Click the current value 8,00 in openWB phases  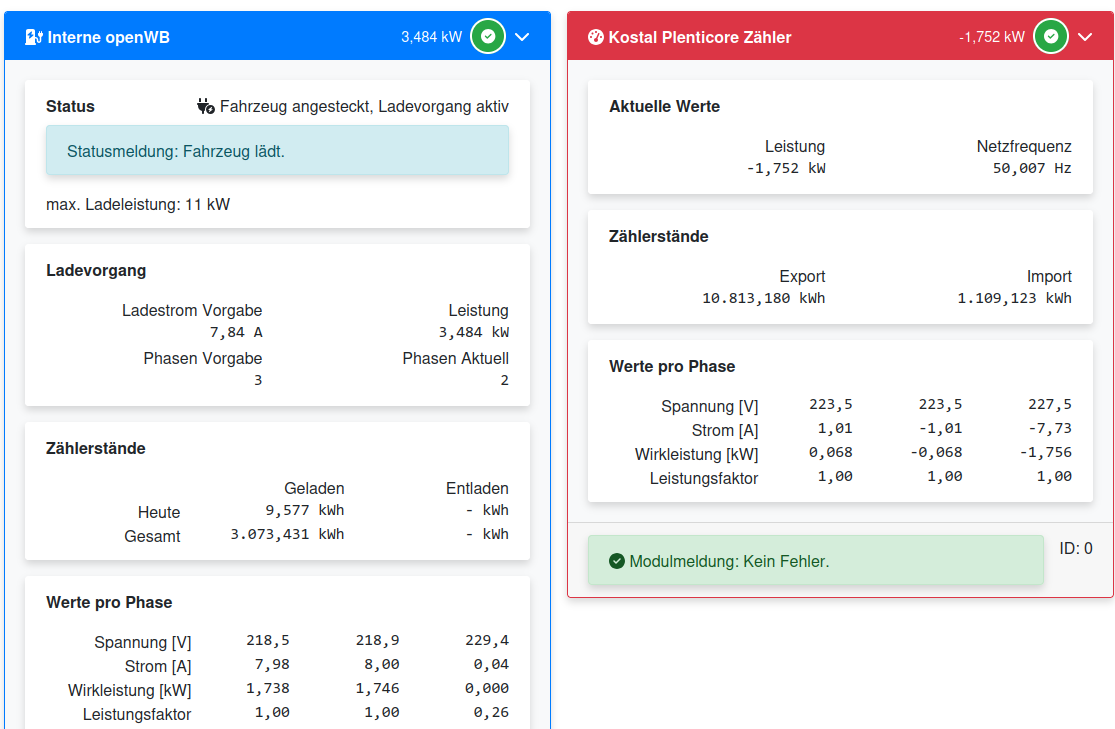tap(382, 664)
